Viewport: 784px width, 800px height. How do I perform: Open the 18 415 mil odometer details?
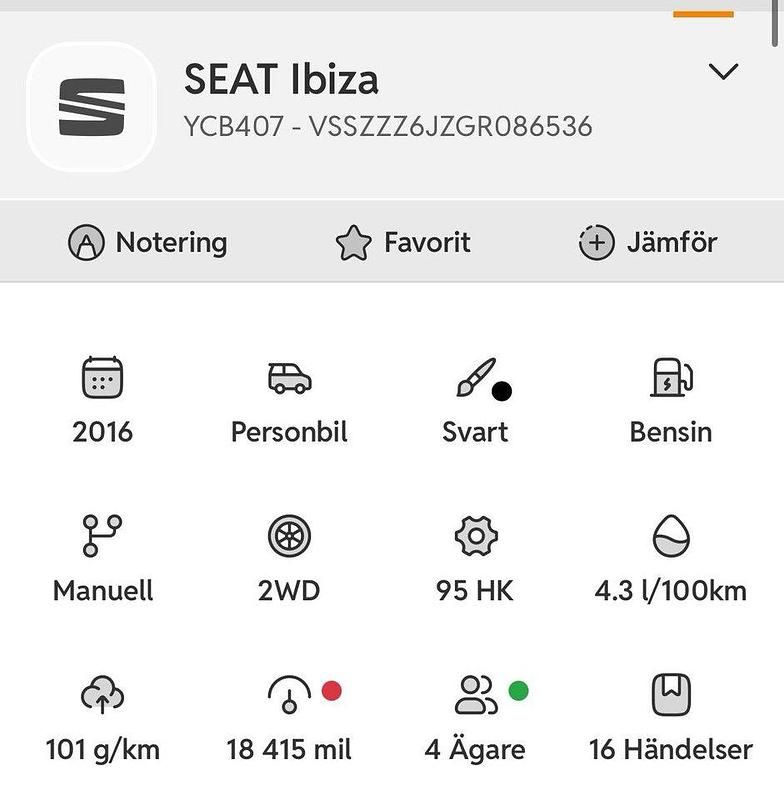pyautogui.click(x=289, y=749)
